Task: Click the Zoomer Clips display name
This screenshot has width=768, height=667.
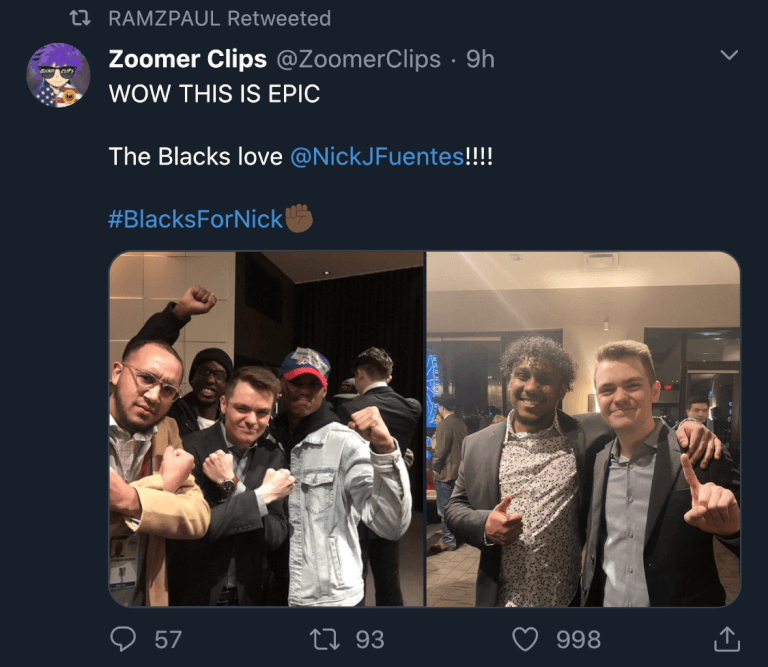Action: [188, 59]
